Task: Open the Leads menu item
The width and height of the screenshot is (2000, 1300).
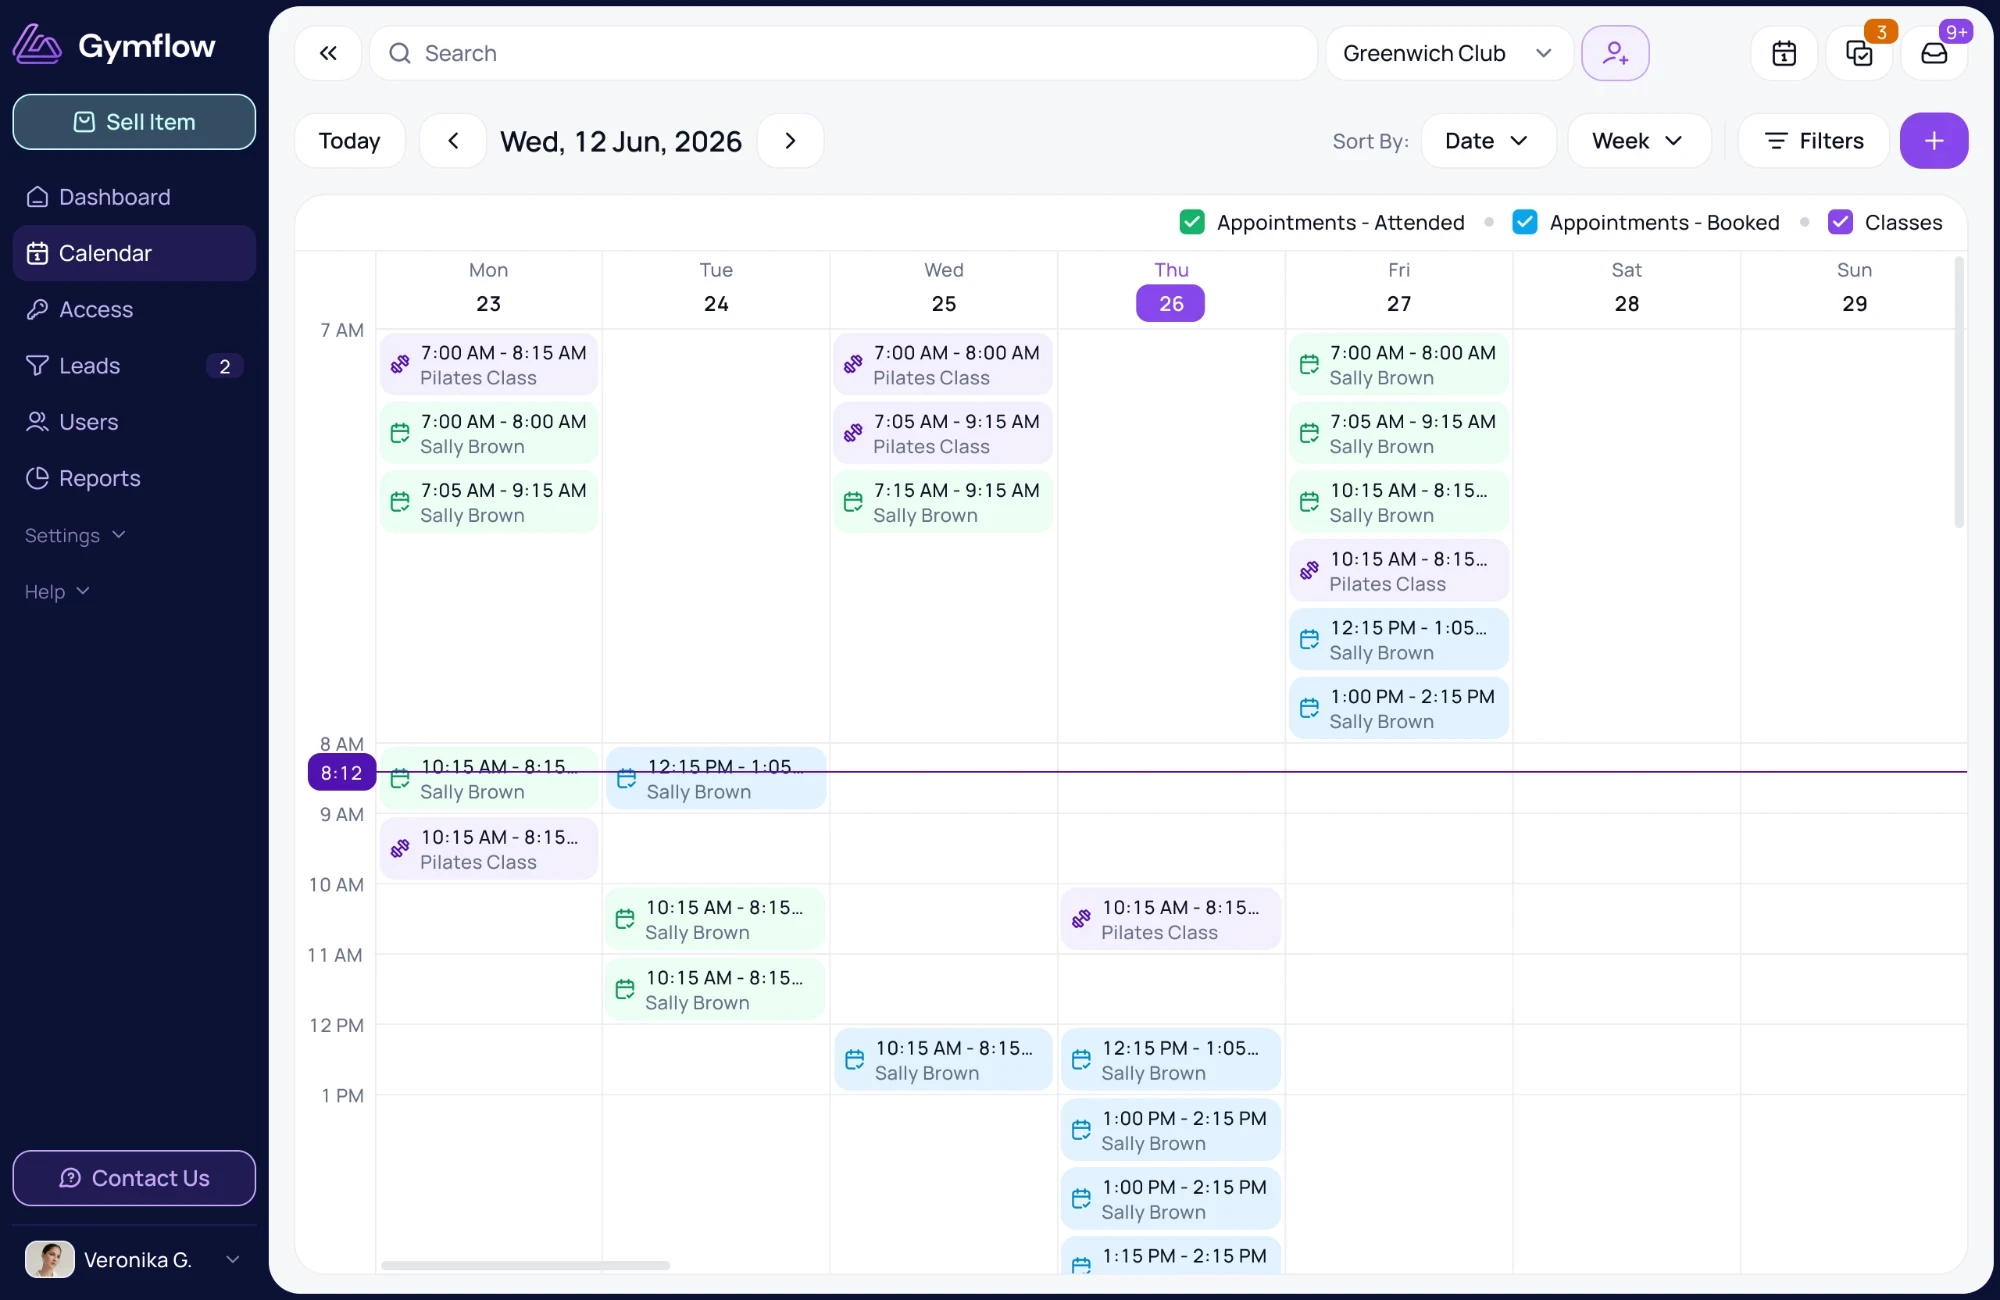Action: [x=134, y=366]
